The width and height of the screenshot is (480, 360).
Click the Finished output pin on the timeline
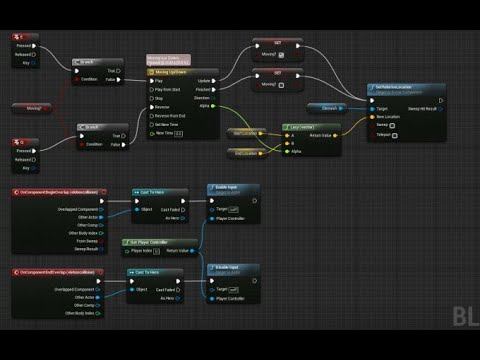point(214,90)
